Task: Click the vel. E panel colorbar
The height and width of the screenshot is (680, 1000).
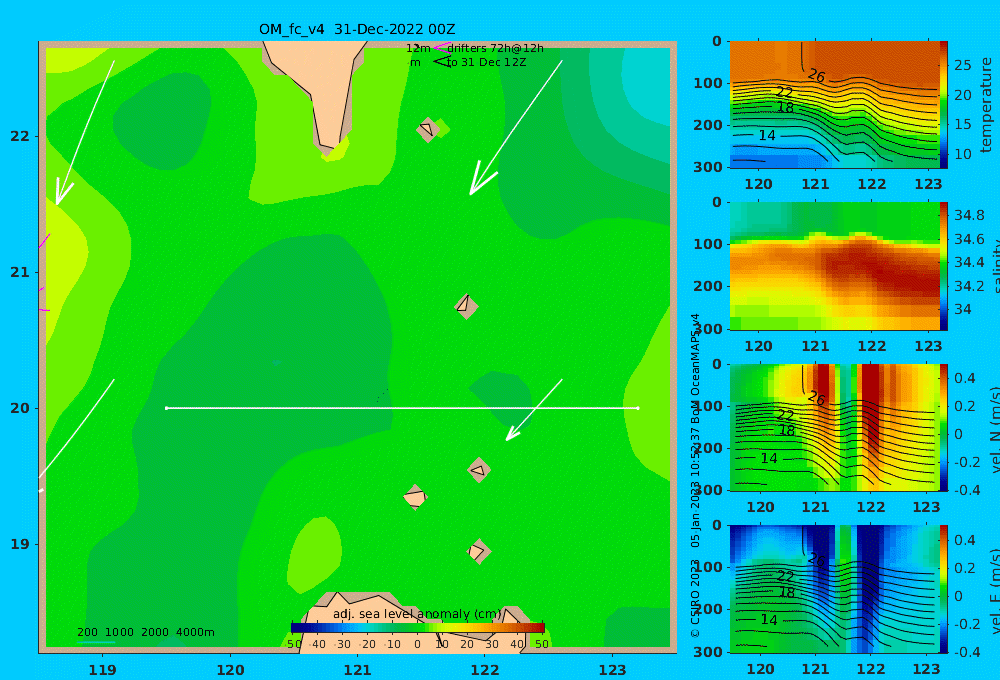Action: [x=944, y=589]
